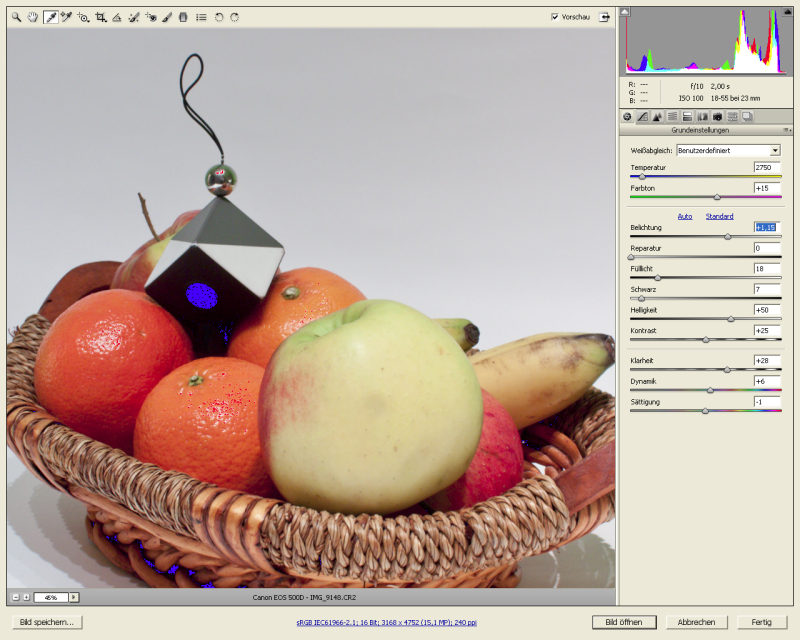
Task: Open Camera Raw preferences list icon
Action: tap(201, 17)
